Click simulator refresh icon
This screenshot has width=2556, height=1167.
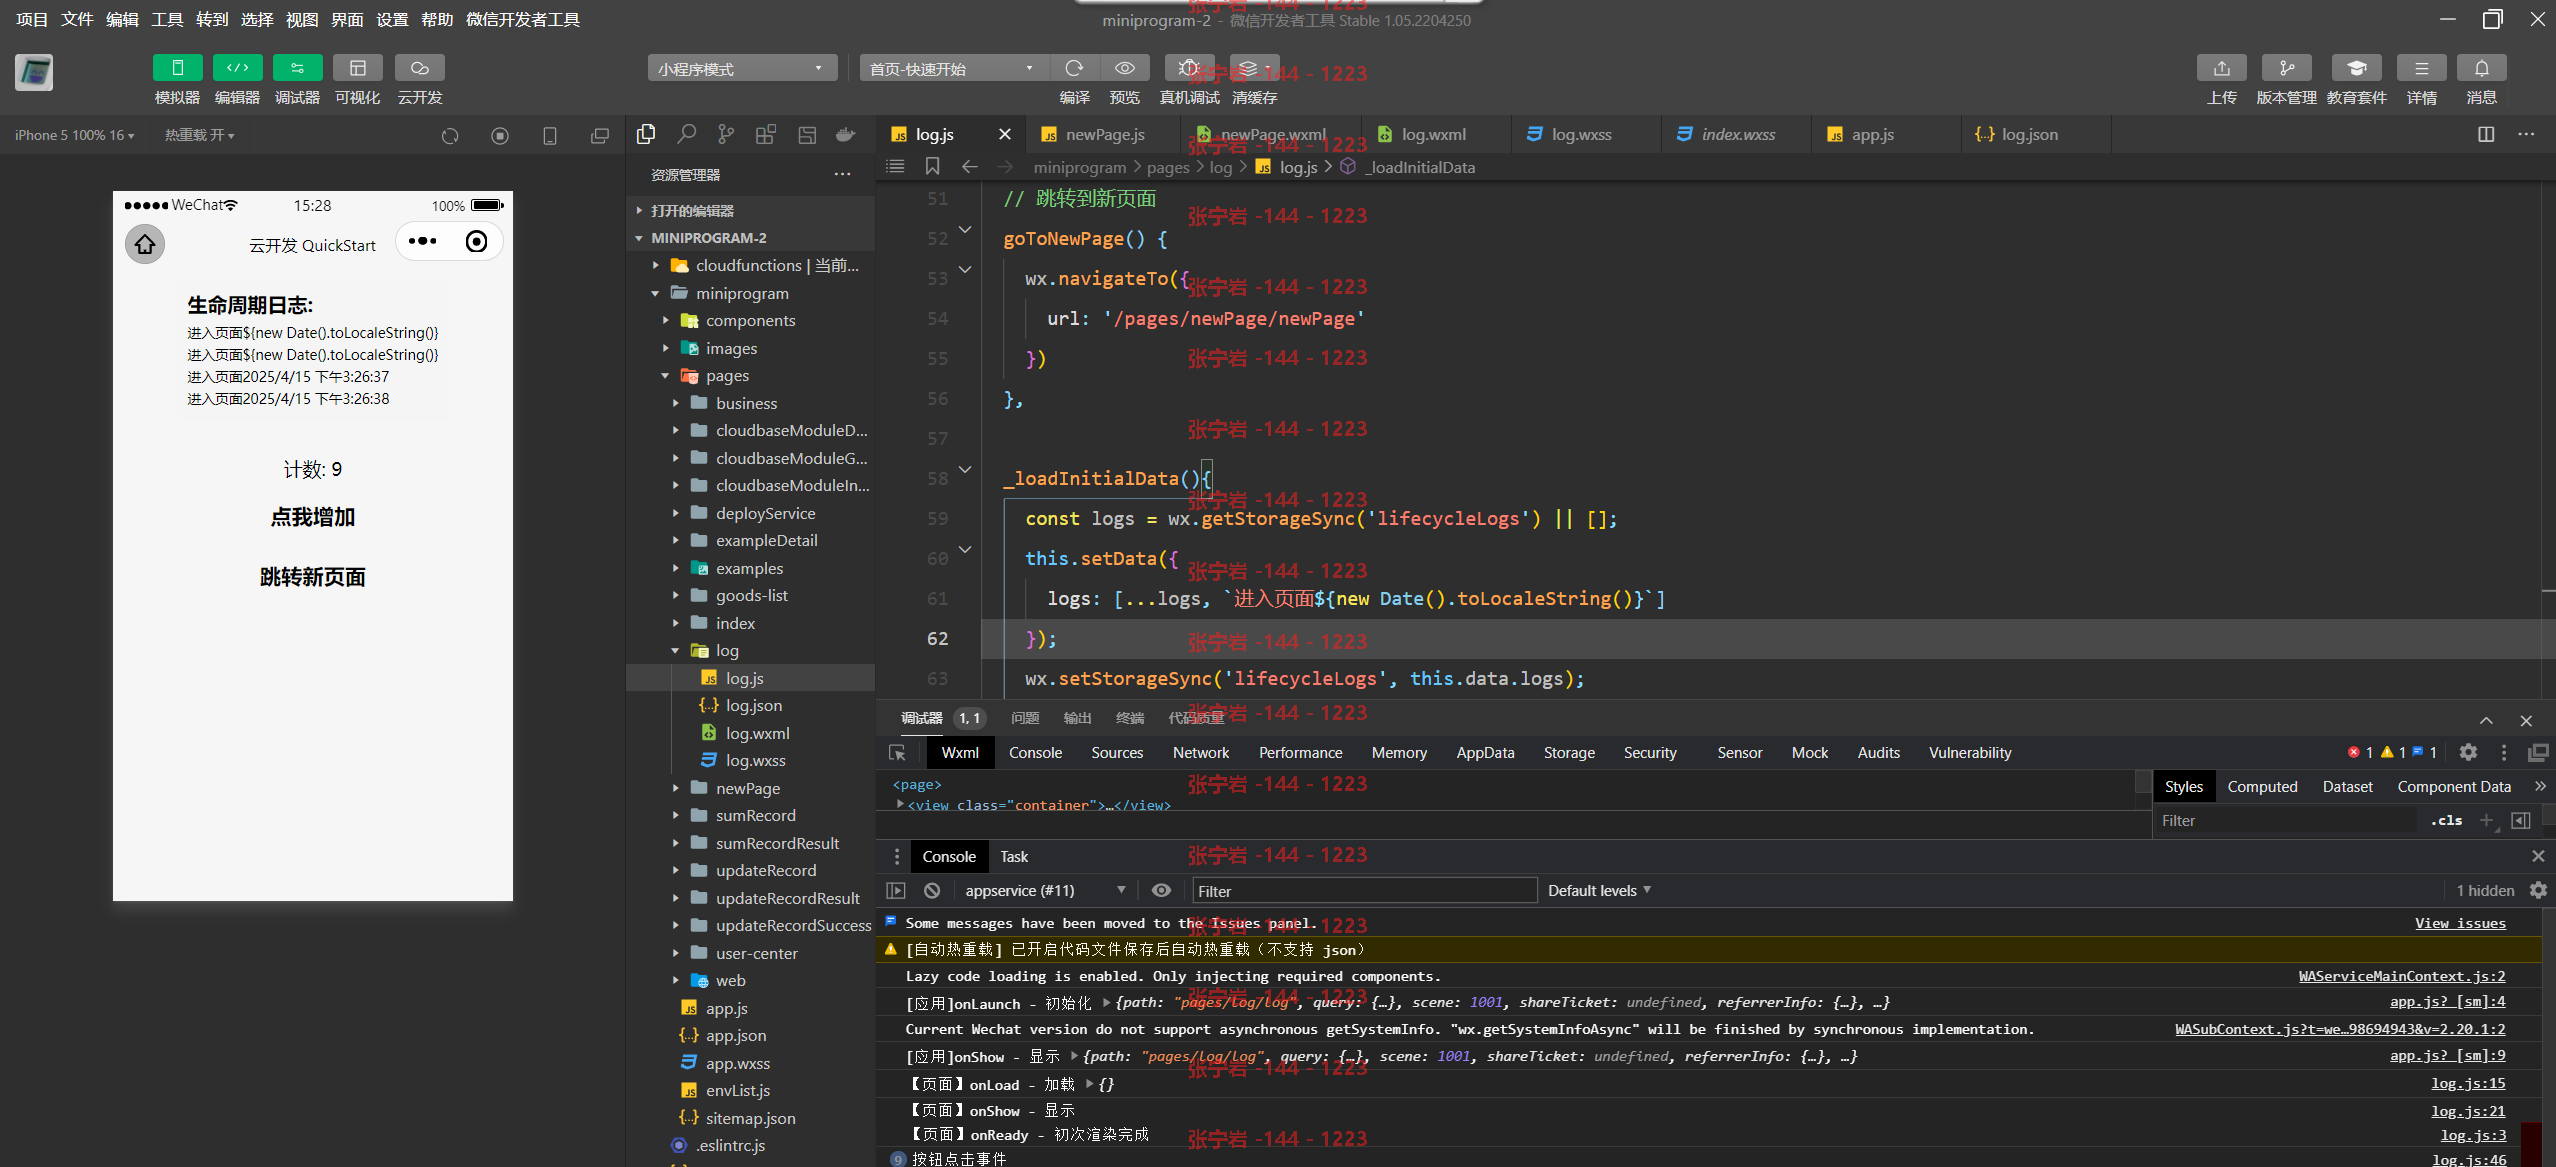click(450, 135)
